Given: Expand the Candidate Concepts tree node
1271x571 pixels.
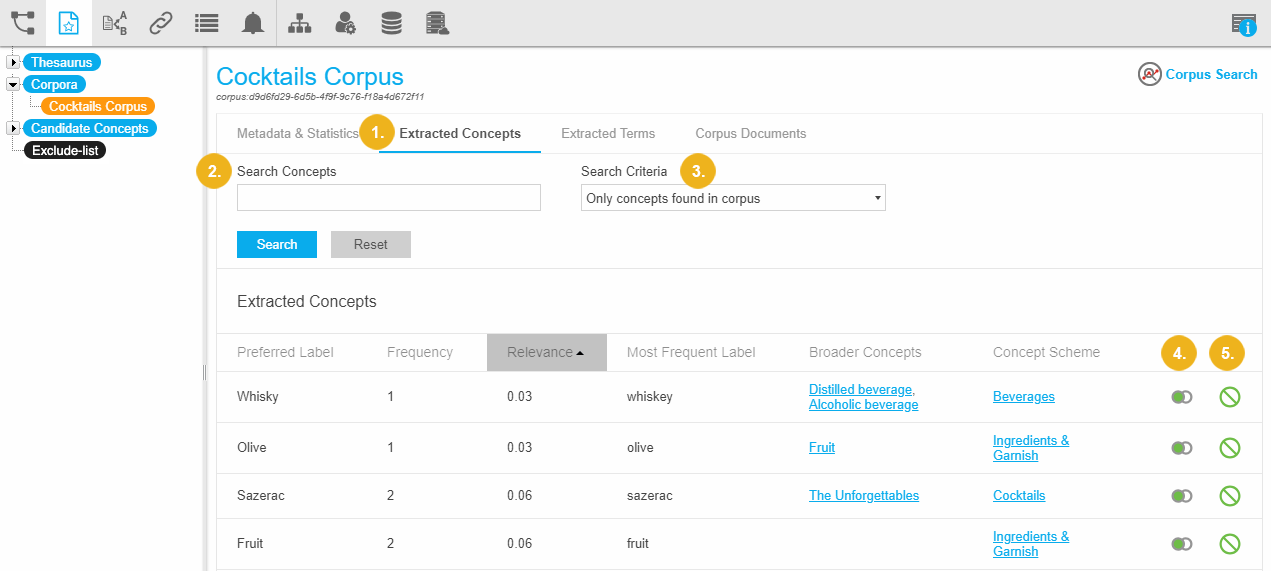Looking at the screenshot, I should pos(13,128).
